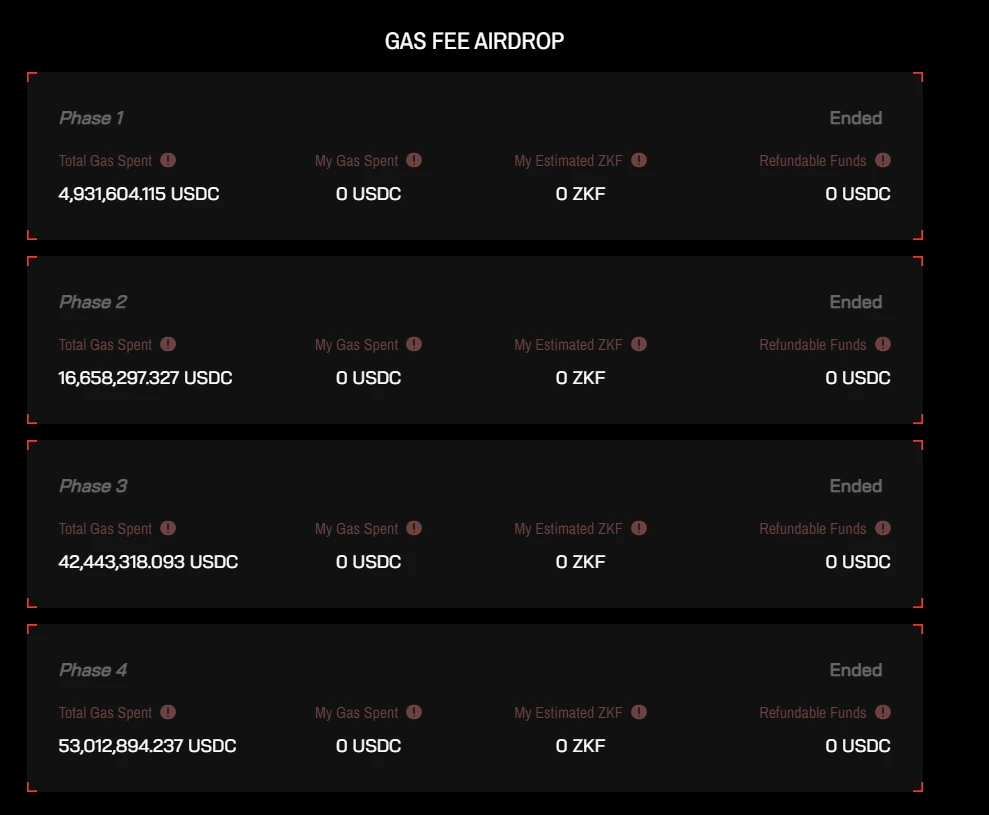Click info icon beside Phase 1 Total Gas Spent
The height and width of the screenshot is (815, 989).
pos(168,160)
